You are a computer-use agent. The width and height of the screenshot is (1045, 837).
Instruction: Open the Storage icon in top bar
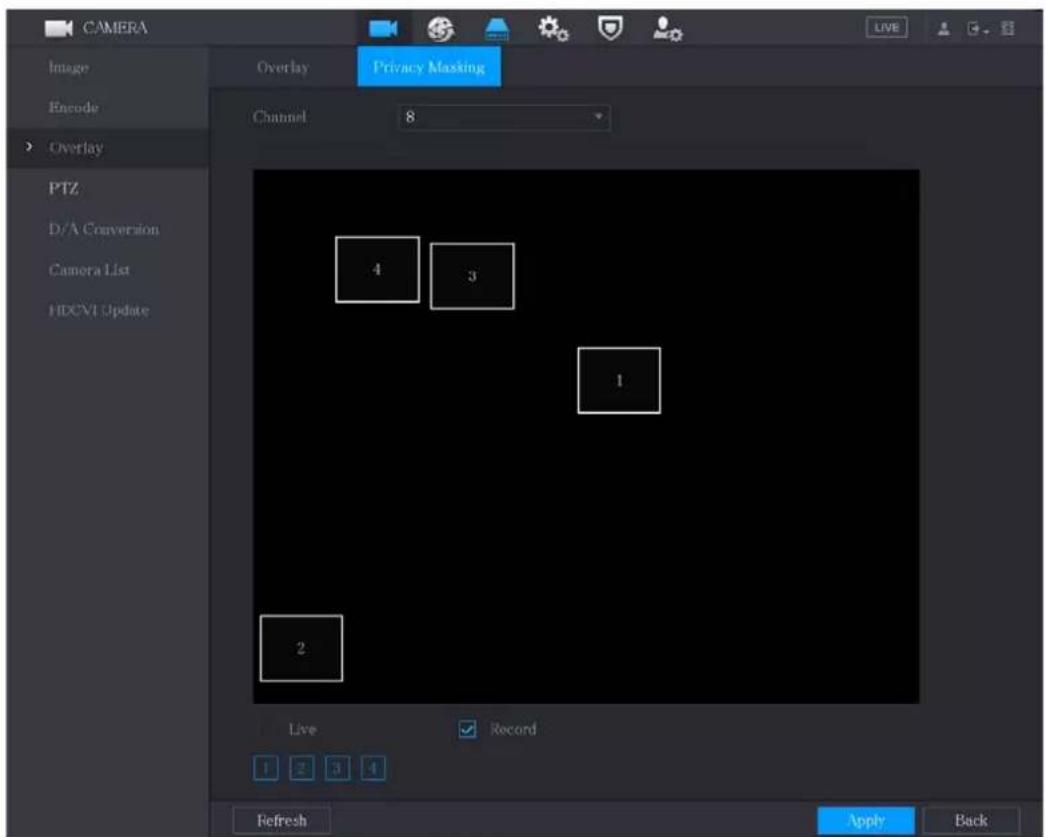[497, 29]
